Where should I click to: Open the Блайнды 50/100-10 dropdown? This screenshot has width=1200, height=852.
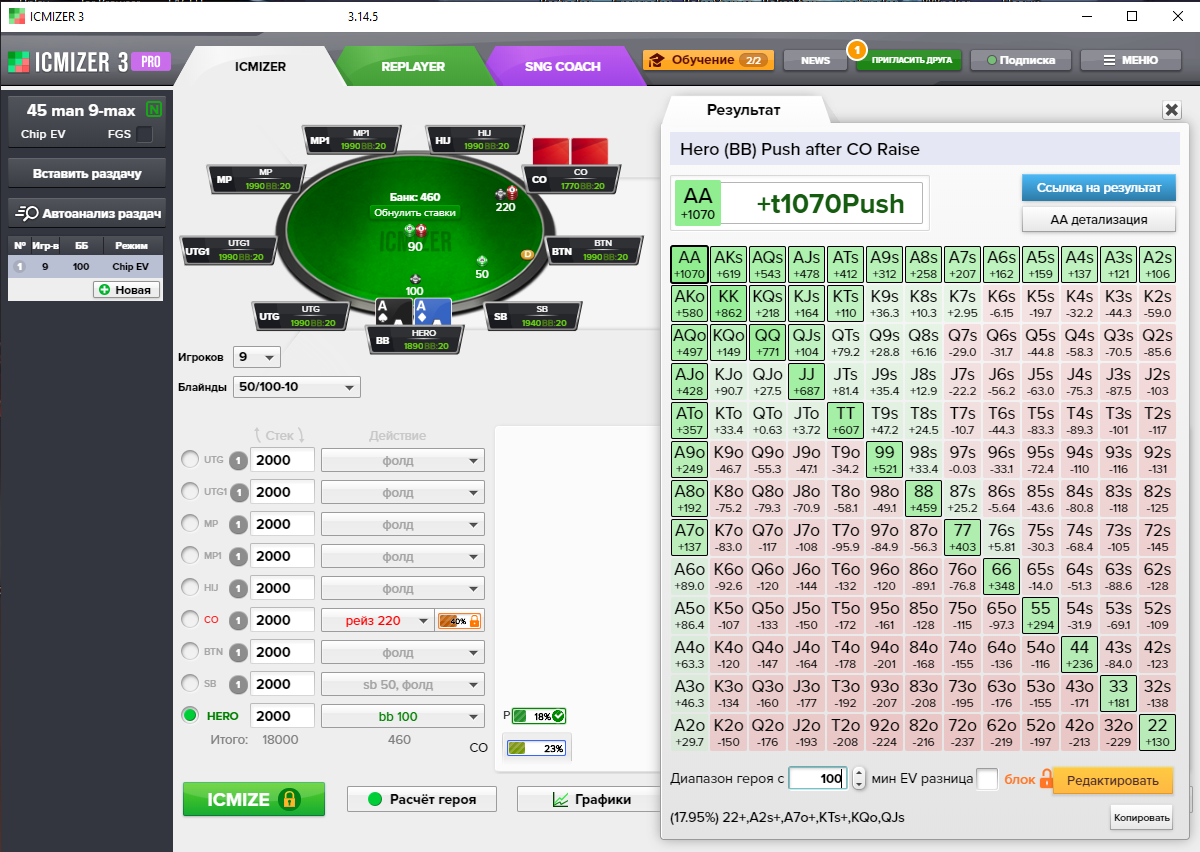(x=296, y=387)
